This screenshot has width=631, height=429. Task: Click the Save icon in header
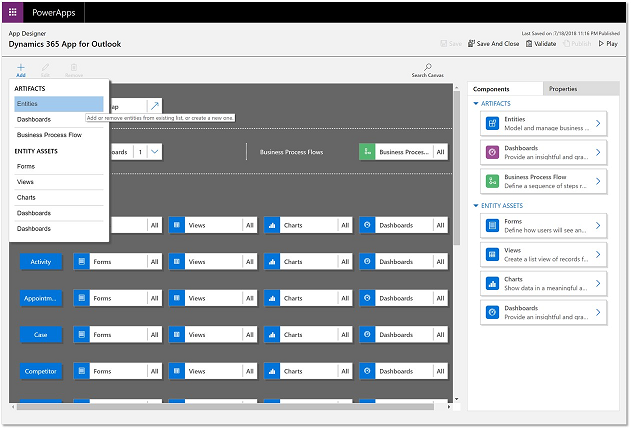444,43
